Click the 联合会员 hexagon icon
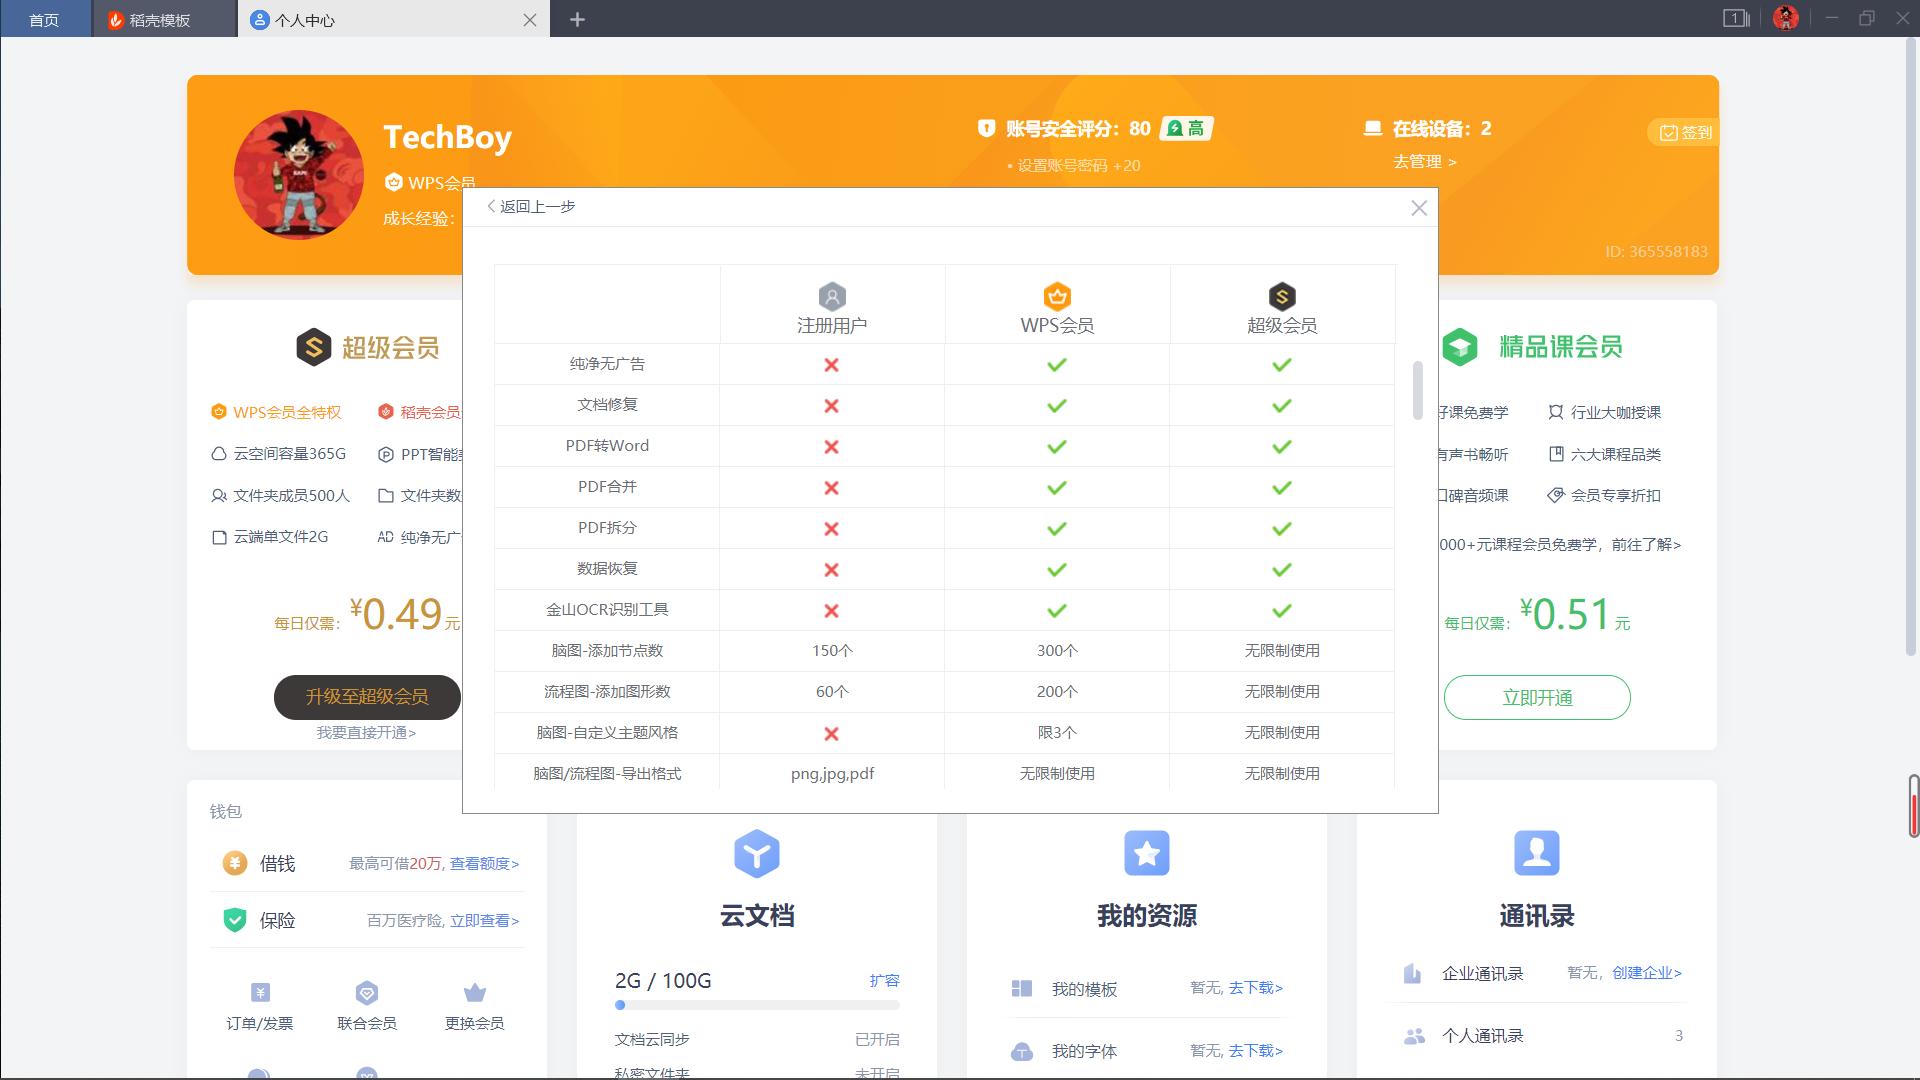The height and width of the screenshot is (1080, 1920). [x=366, y=993]
